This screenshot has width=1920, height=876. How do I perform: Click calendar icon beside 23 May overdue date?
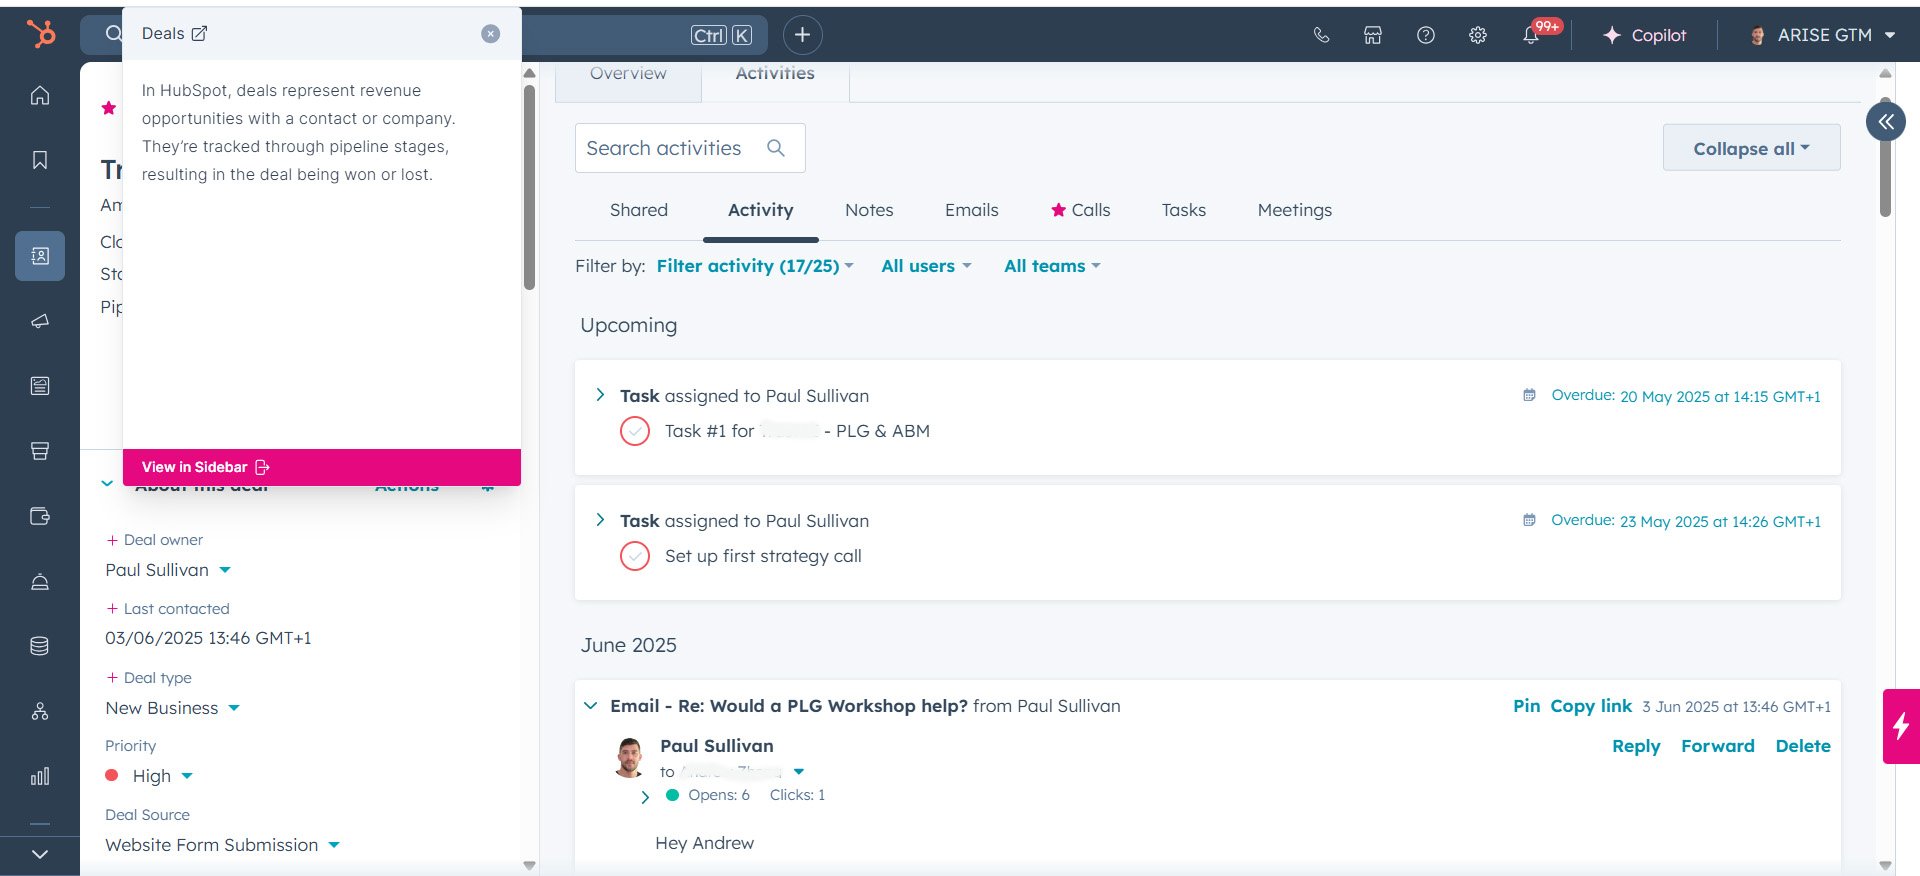pos(1529,520)
